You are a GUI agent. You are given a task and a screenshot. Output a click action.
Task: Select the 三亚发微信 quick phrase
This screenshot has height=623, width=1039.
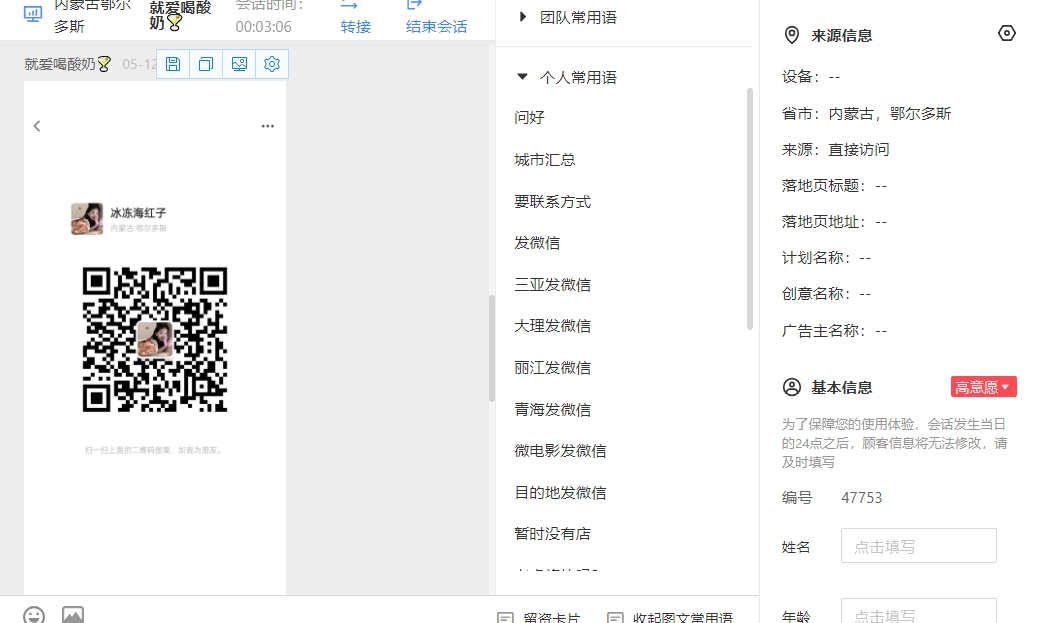pos(552,285)
